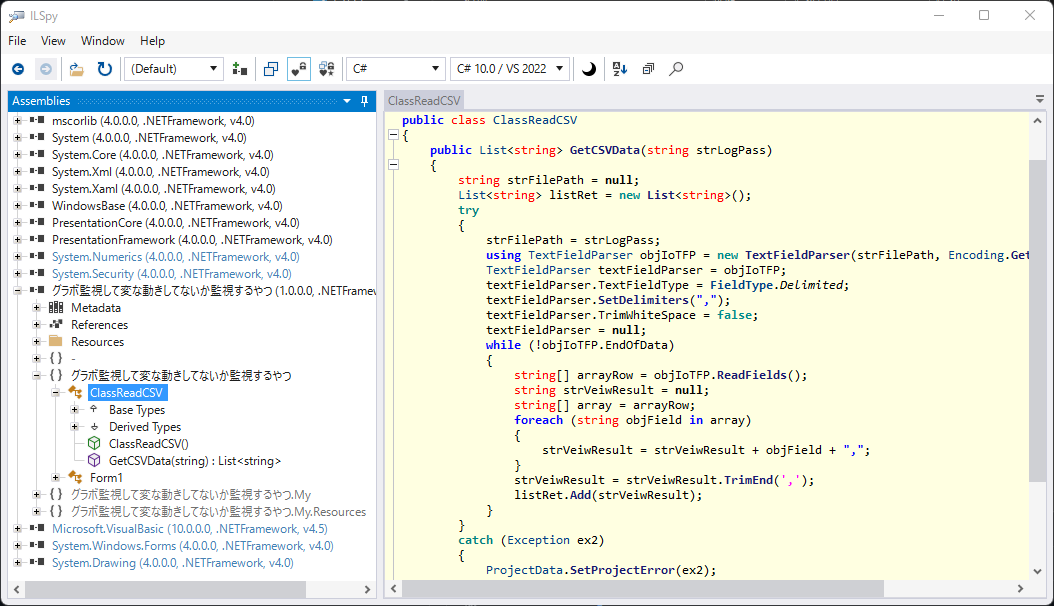Select the ClassReadCSV document tab
The image size is (1054, 606).
click(424, 101)
